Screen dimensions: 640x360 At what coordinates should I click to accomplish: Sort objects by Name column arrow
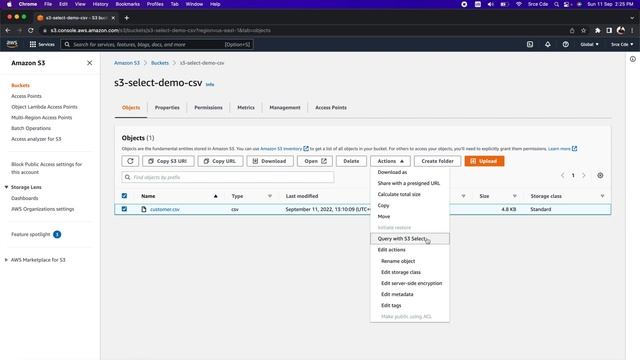pos(216,196)
